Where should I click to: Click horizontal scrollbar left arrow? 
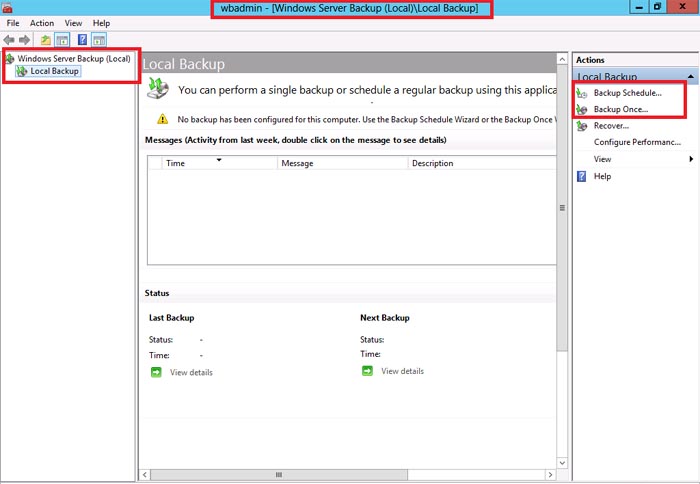click(144, 475)
